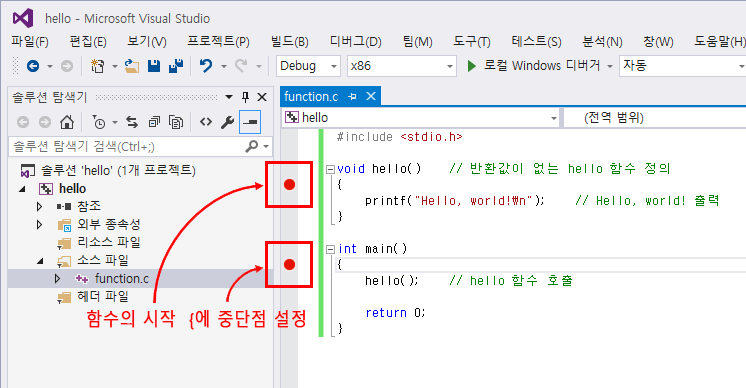Close the function.c tab
Screen dimensions: 746x388
point(371,97)
